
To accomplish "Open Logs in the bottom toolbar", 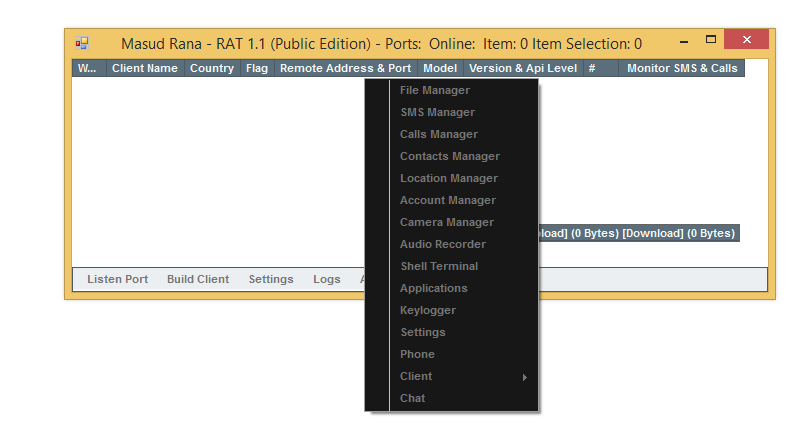I will point(326,279).
